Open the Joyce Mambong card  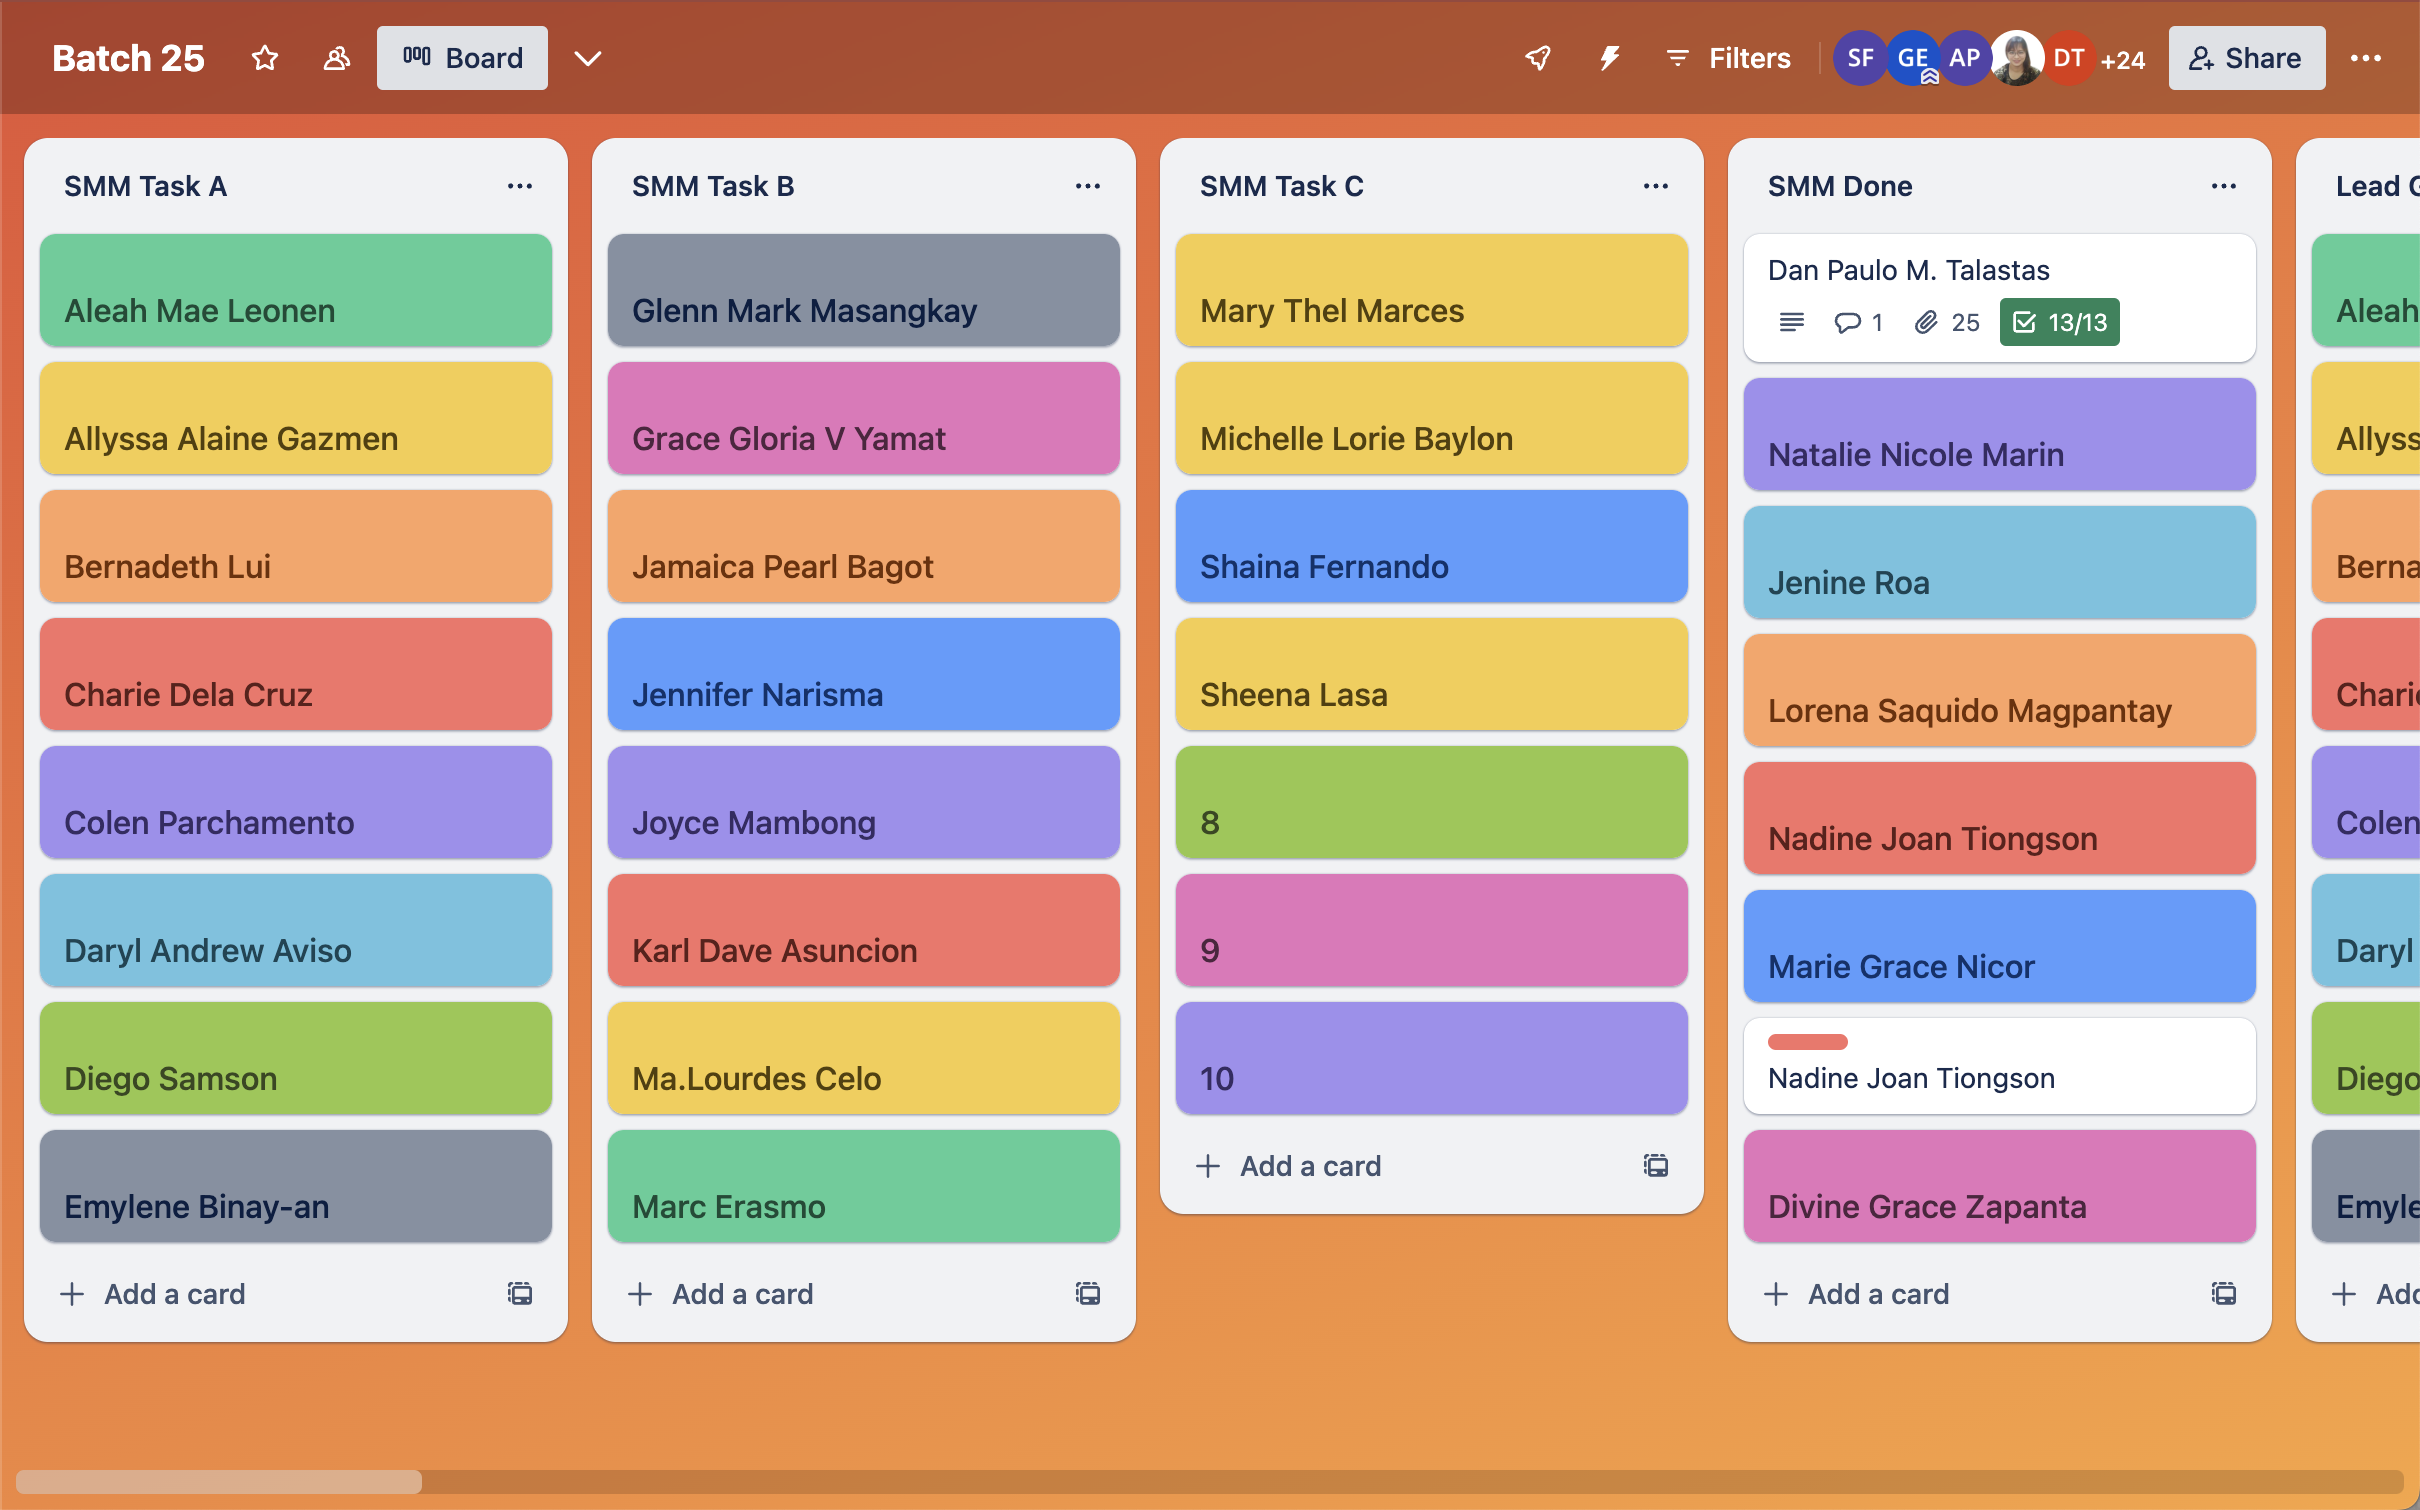(864, 802)
